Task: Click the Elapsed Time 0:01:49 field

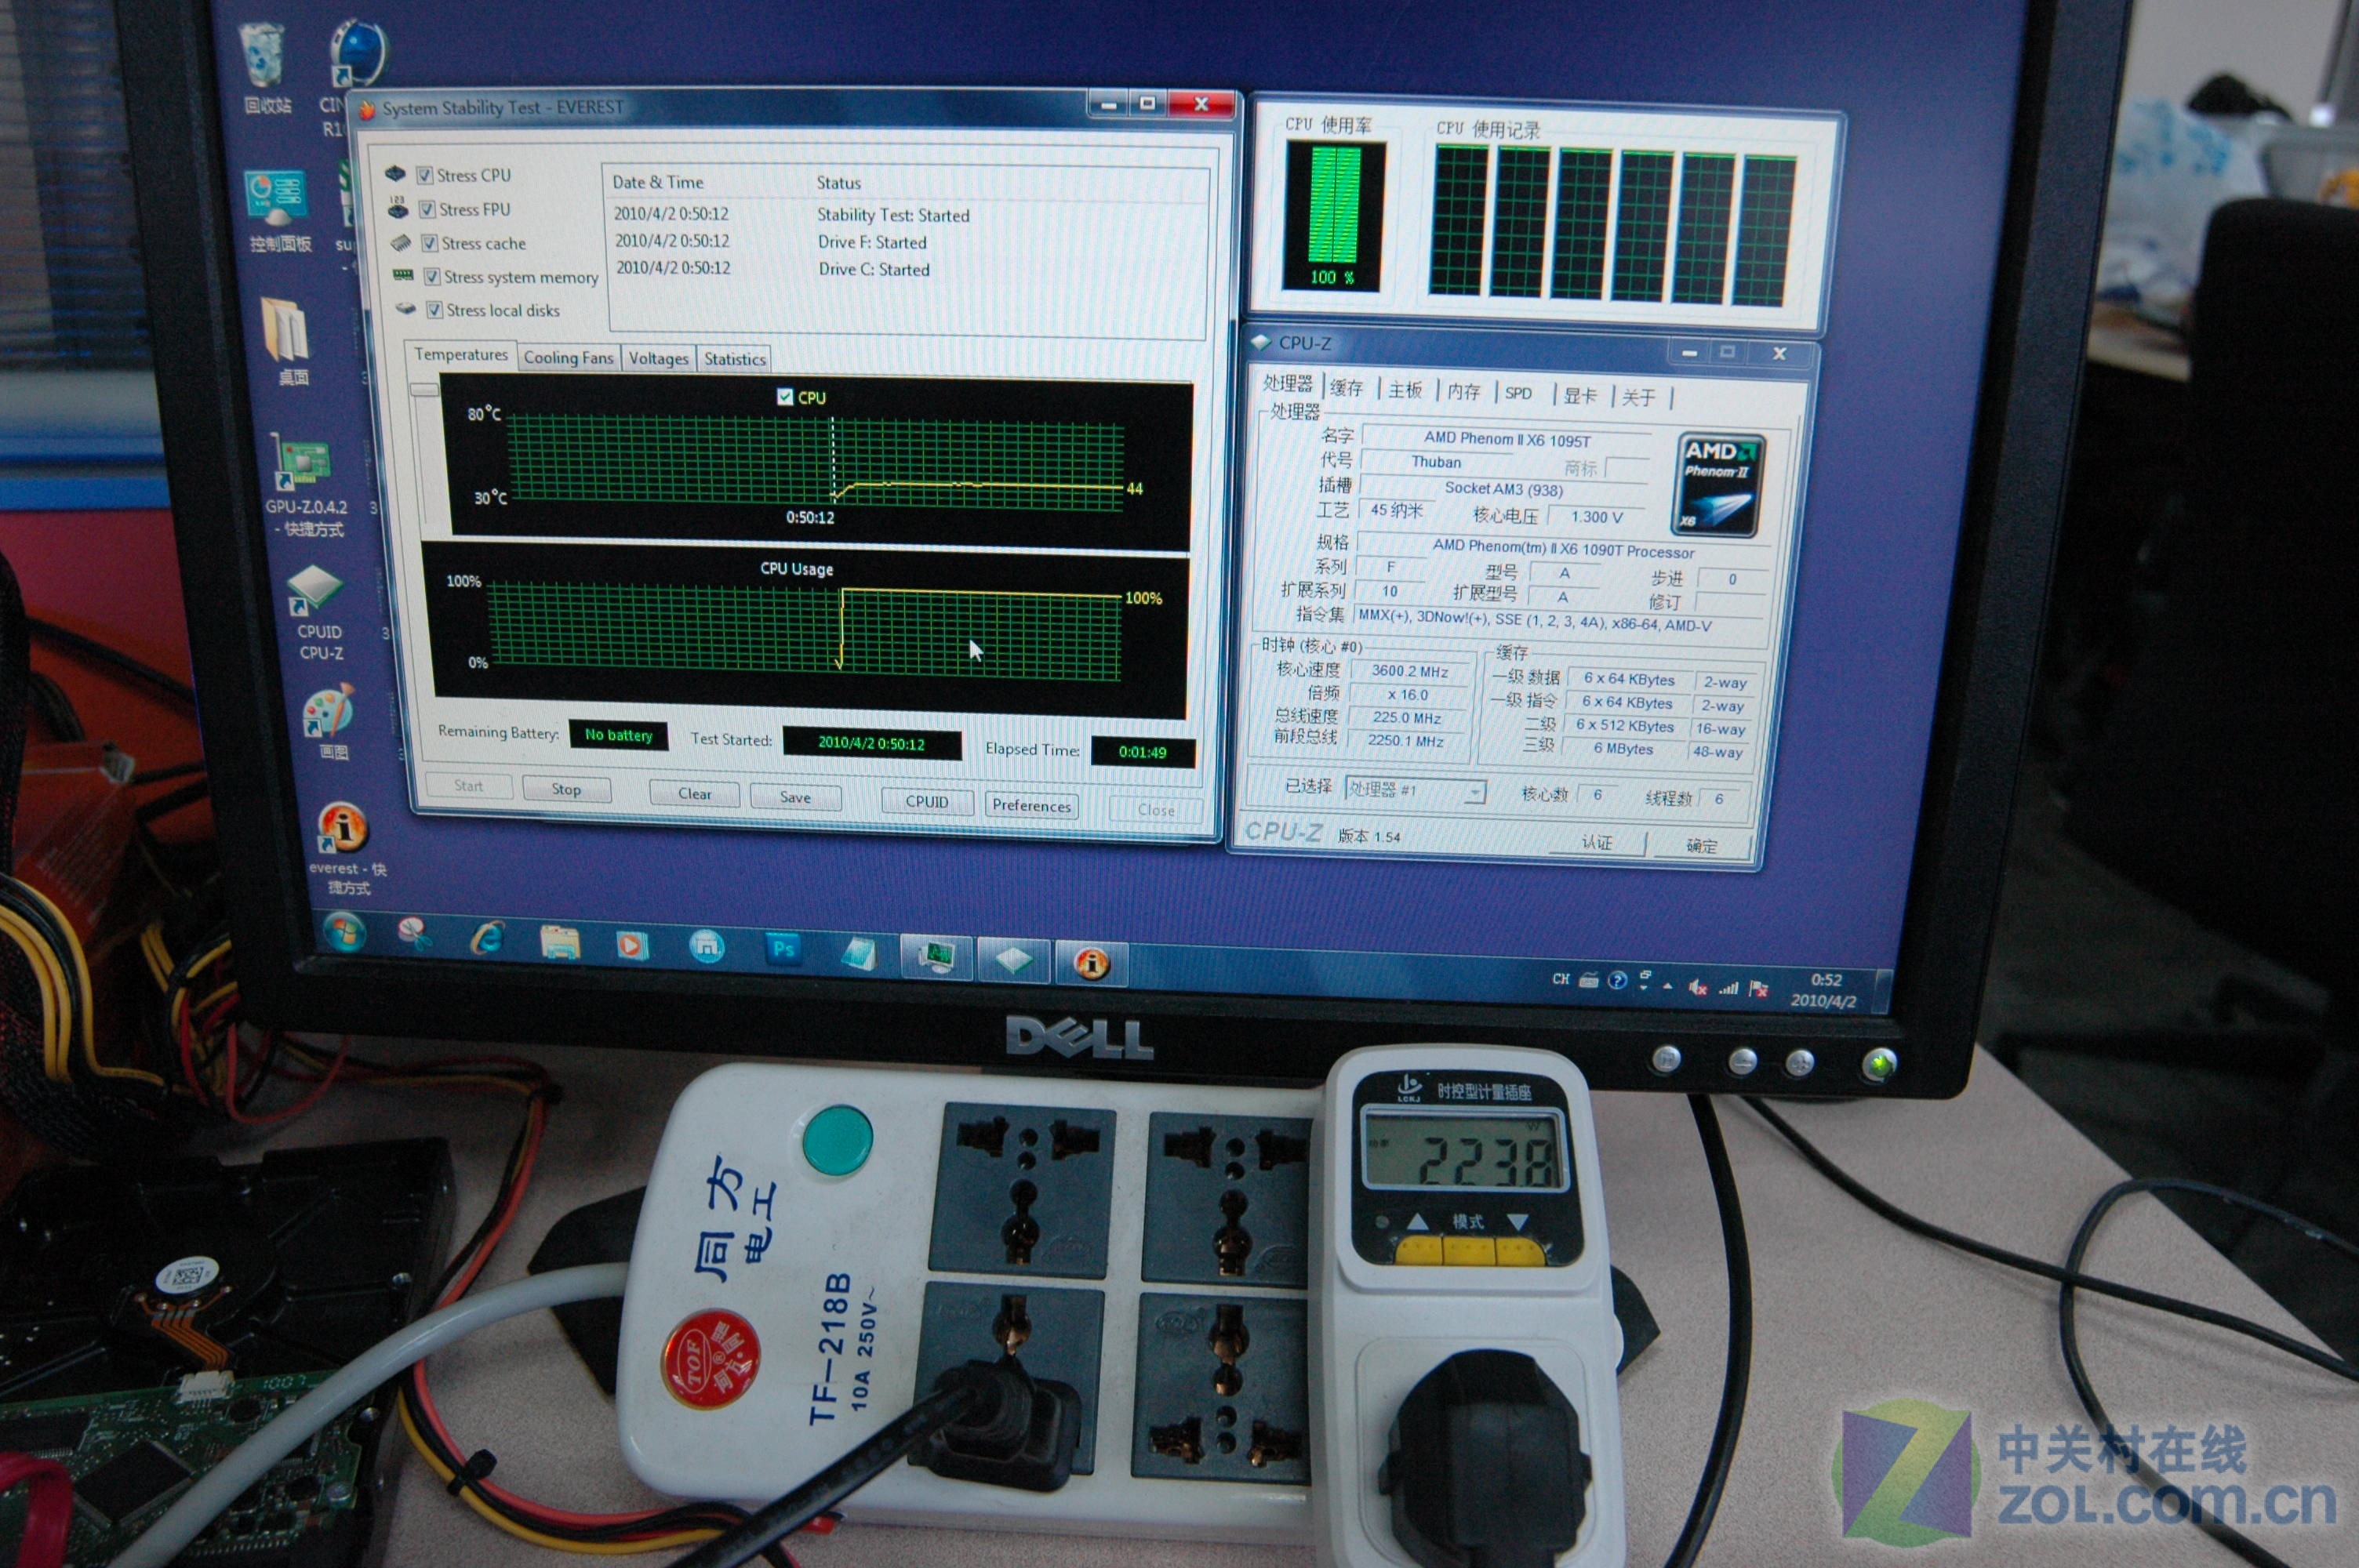Action: tap(1143, 752)
